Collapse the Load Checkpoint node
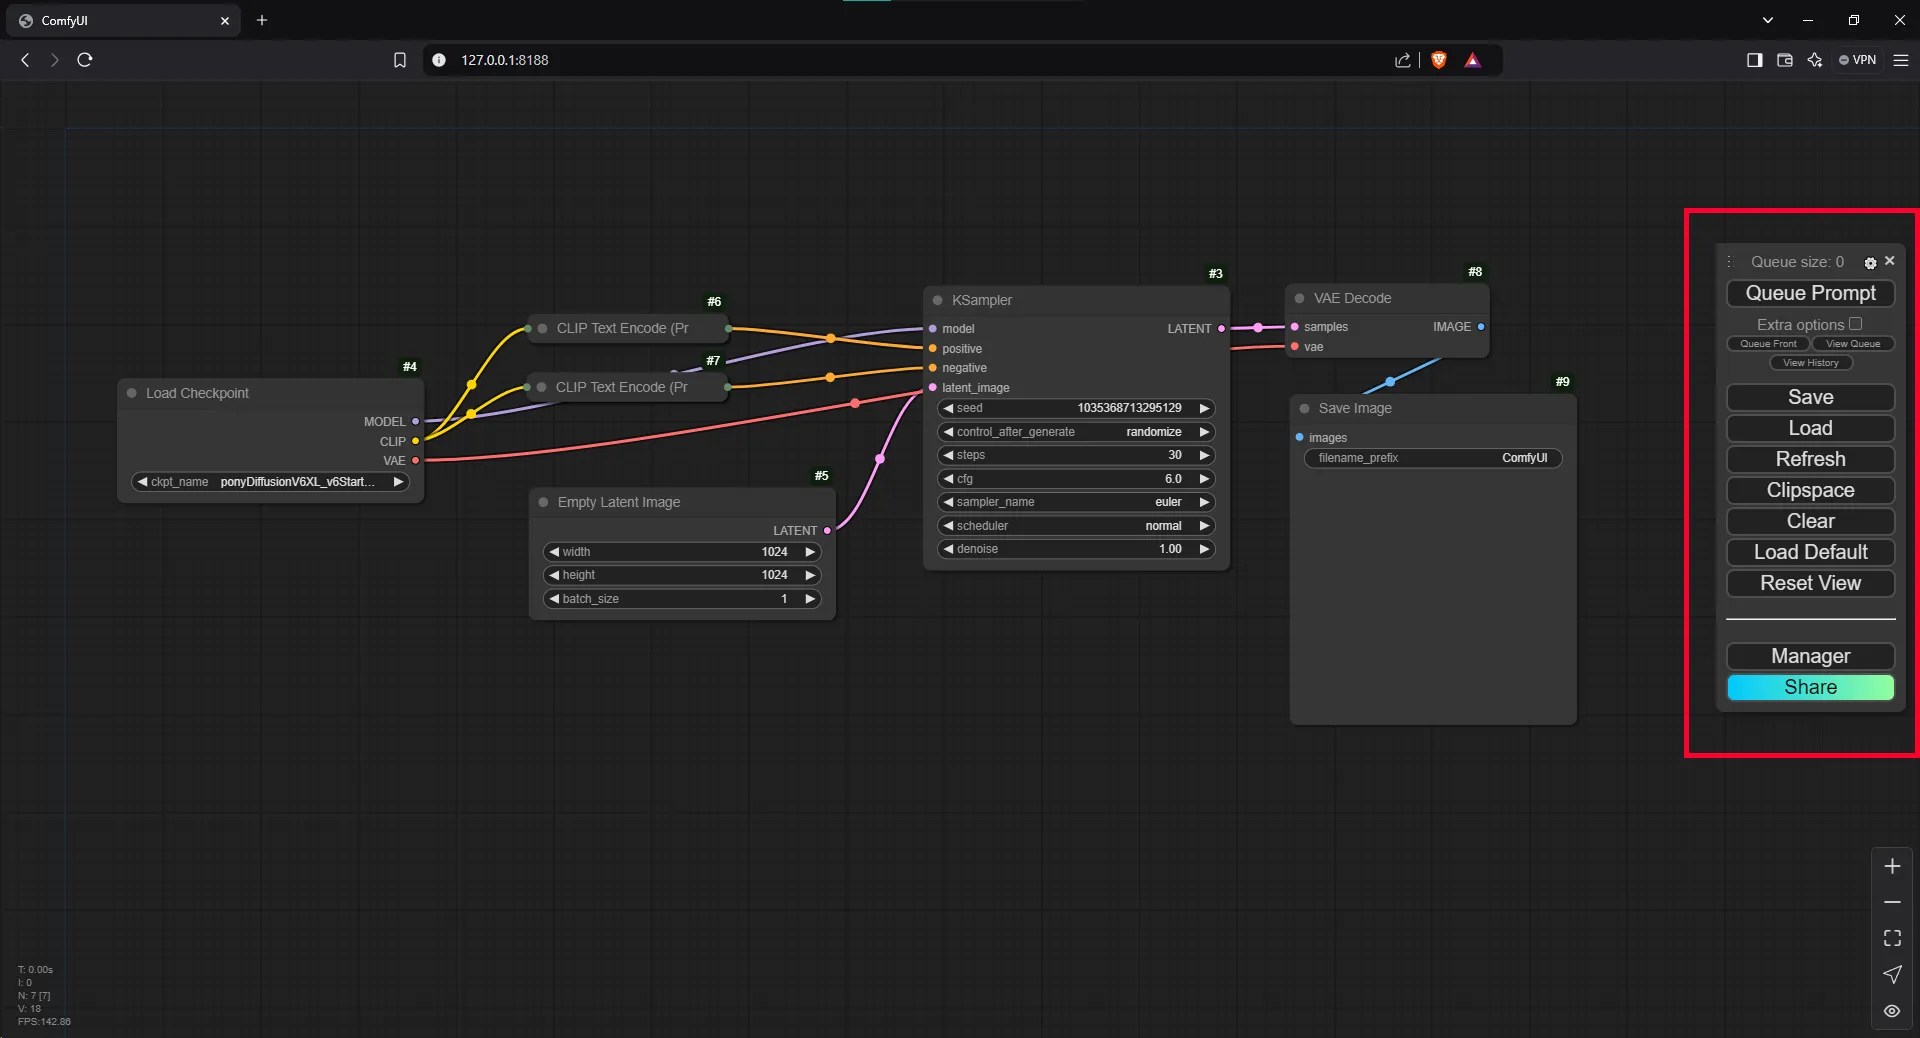1920x1038 pixels. point(132,394)
